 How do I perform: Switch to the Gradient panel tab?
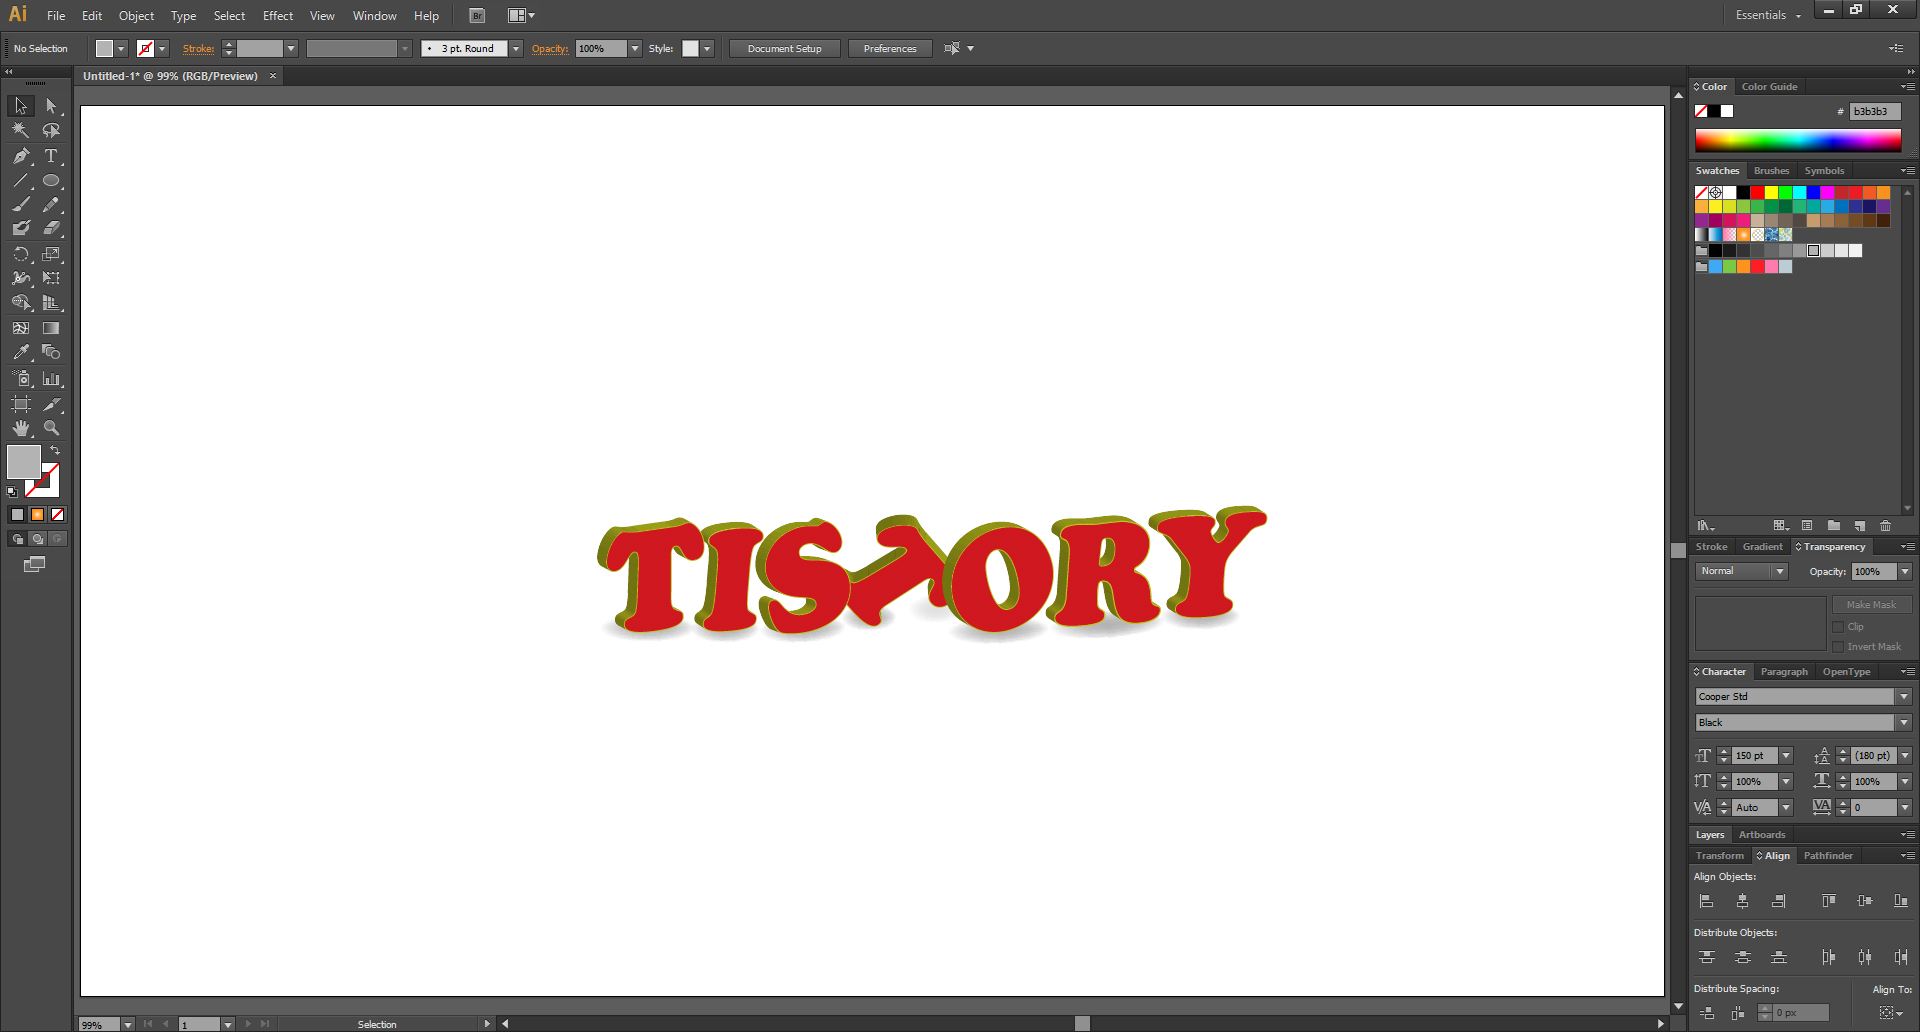[1762, 547]
